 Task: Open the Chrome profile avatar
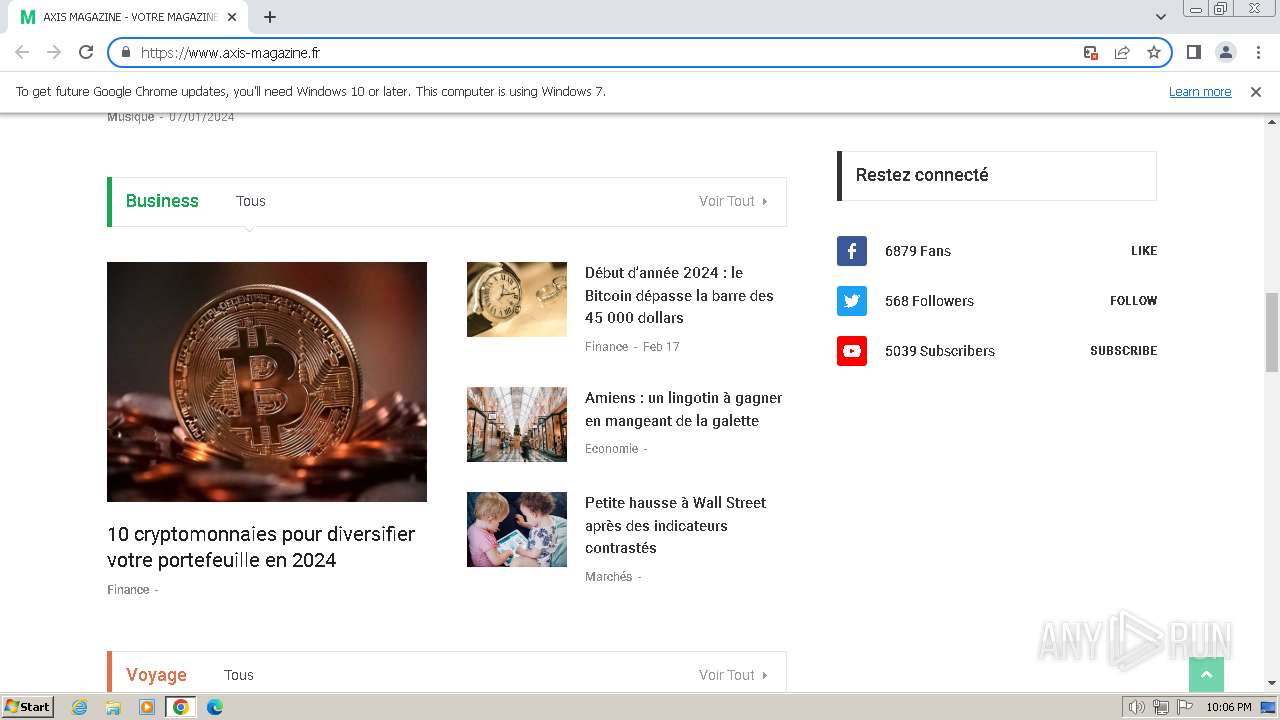click(1225, 52)
